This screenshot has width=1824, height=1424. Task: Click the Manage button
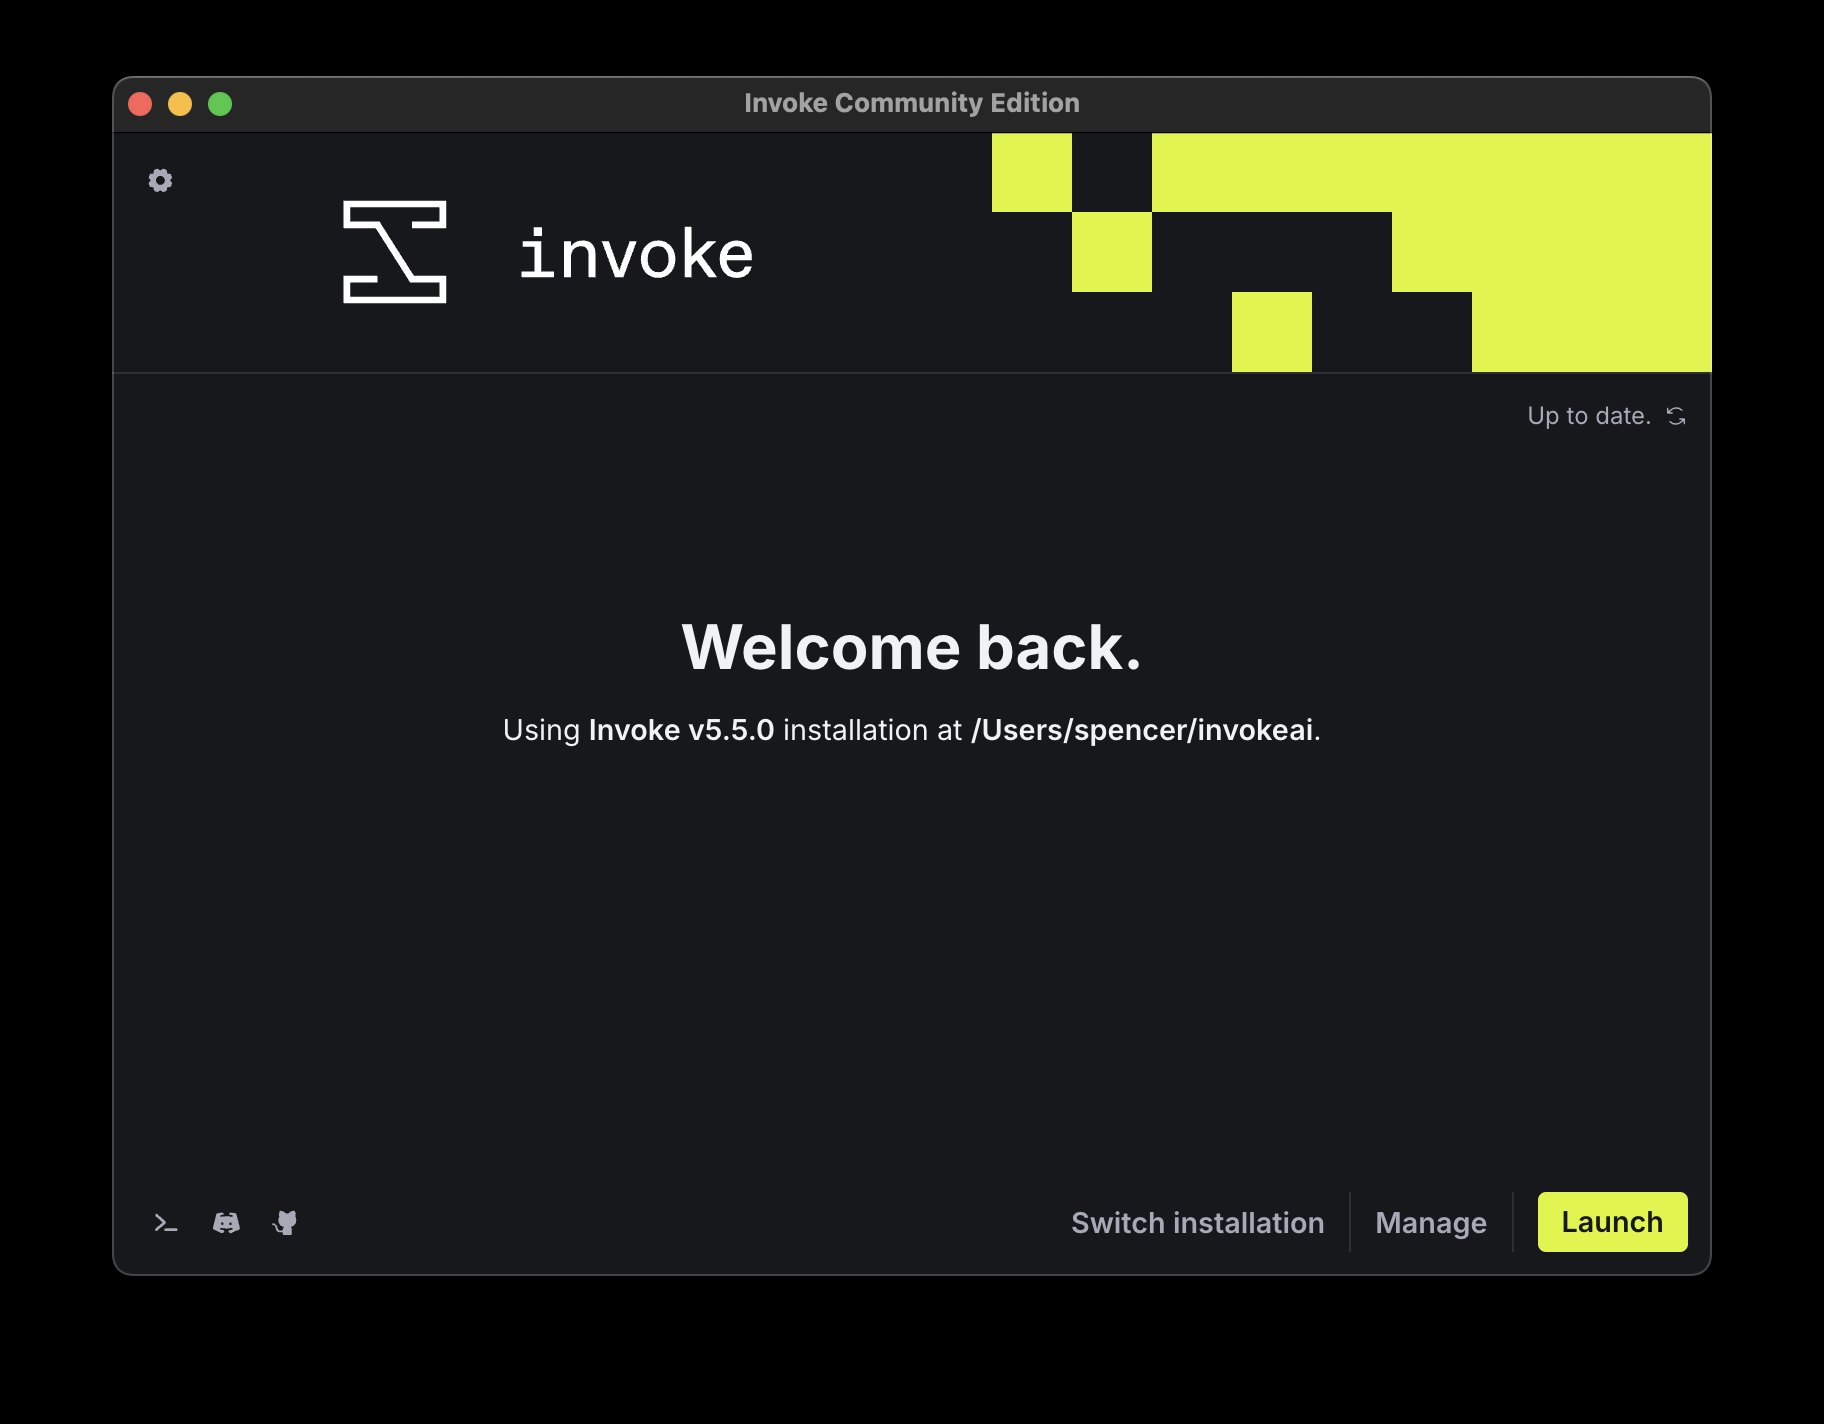(1431, 1223)
